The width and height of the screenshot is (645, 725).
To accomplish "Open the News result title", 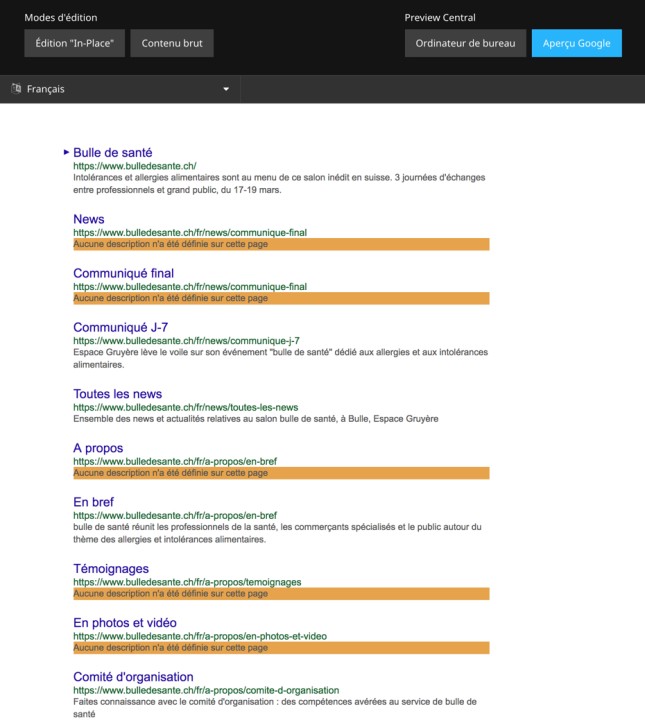I will [x=89, y=219].
